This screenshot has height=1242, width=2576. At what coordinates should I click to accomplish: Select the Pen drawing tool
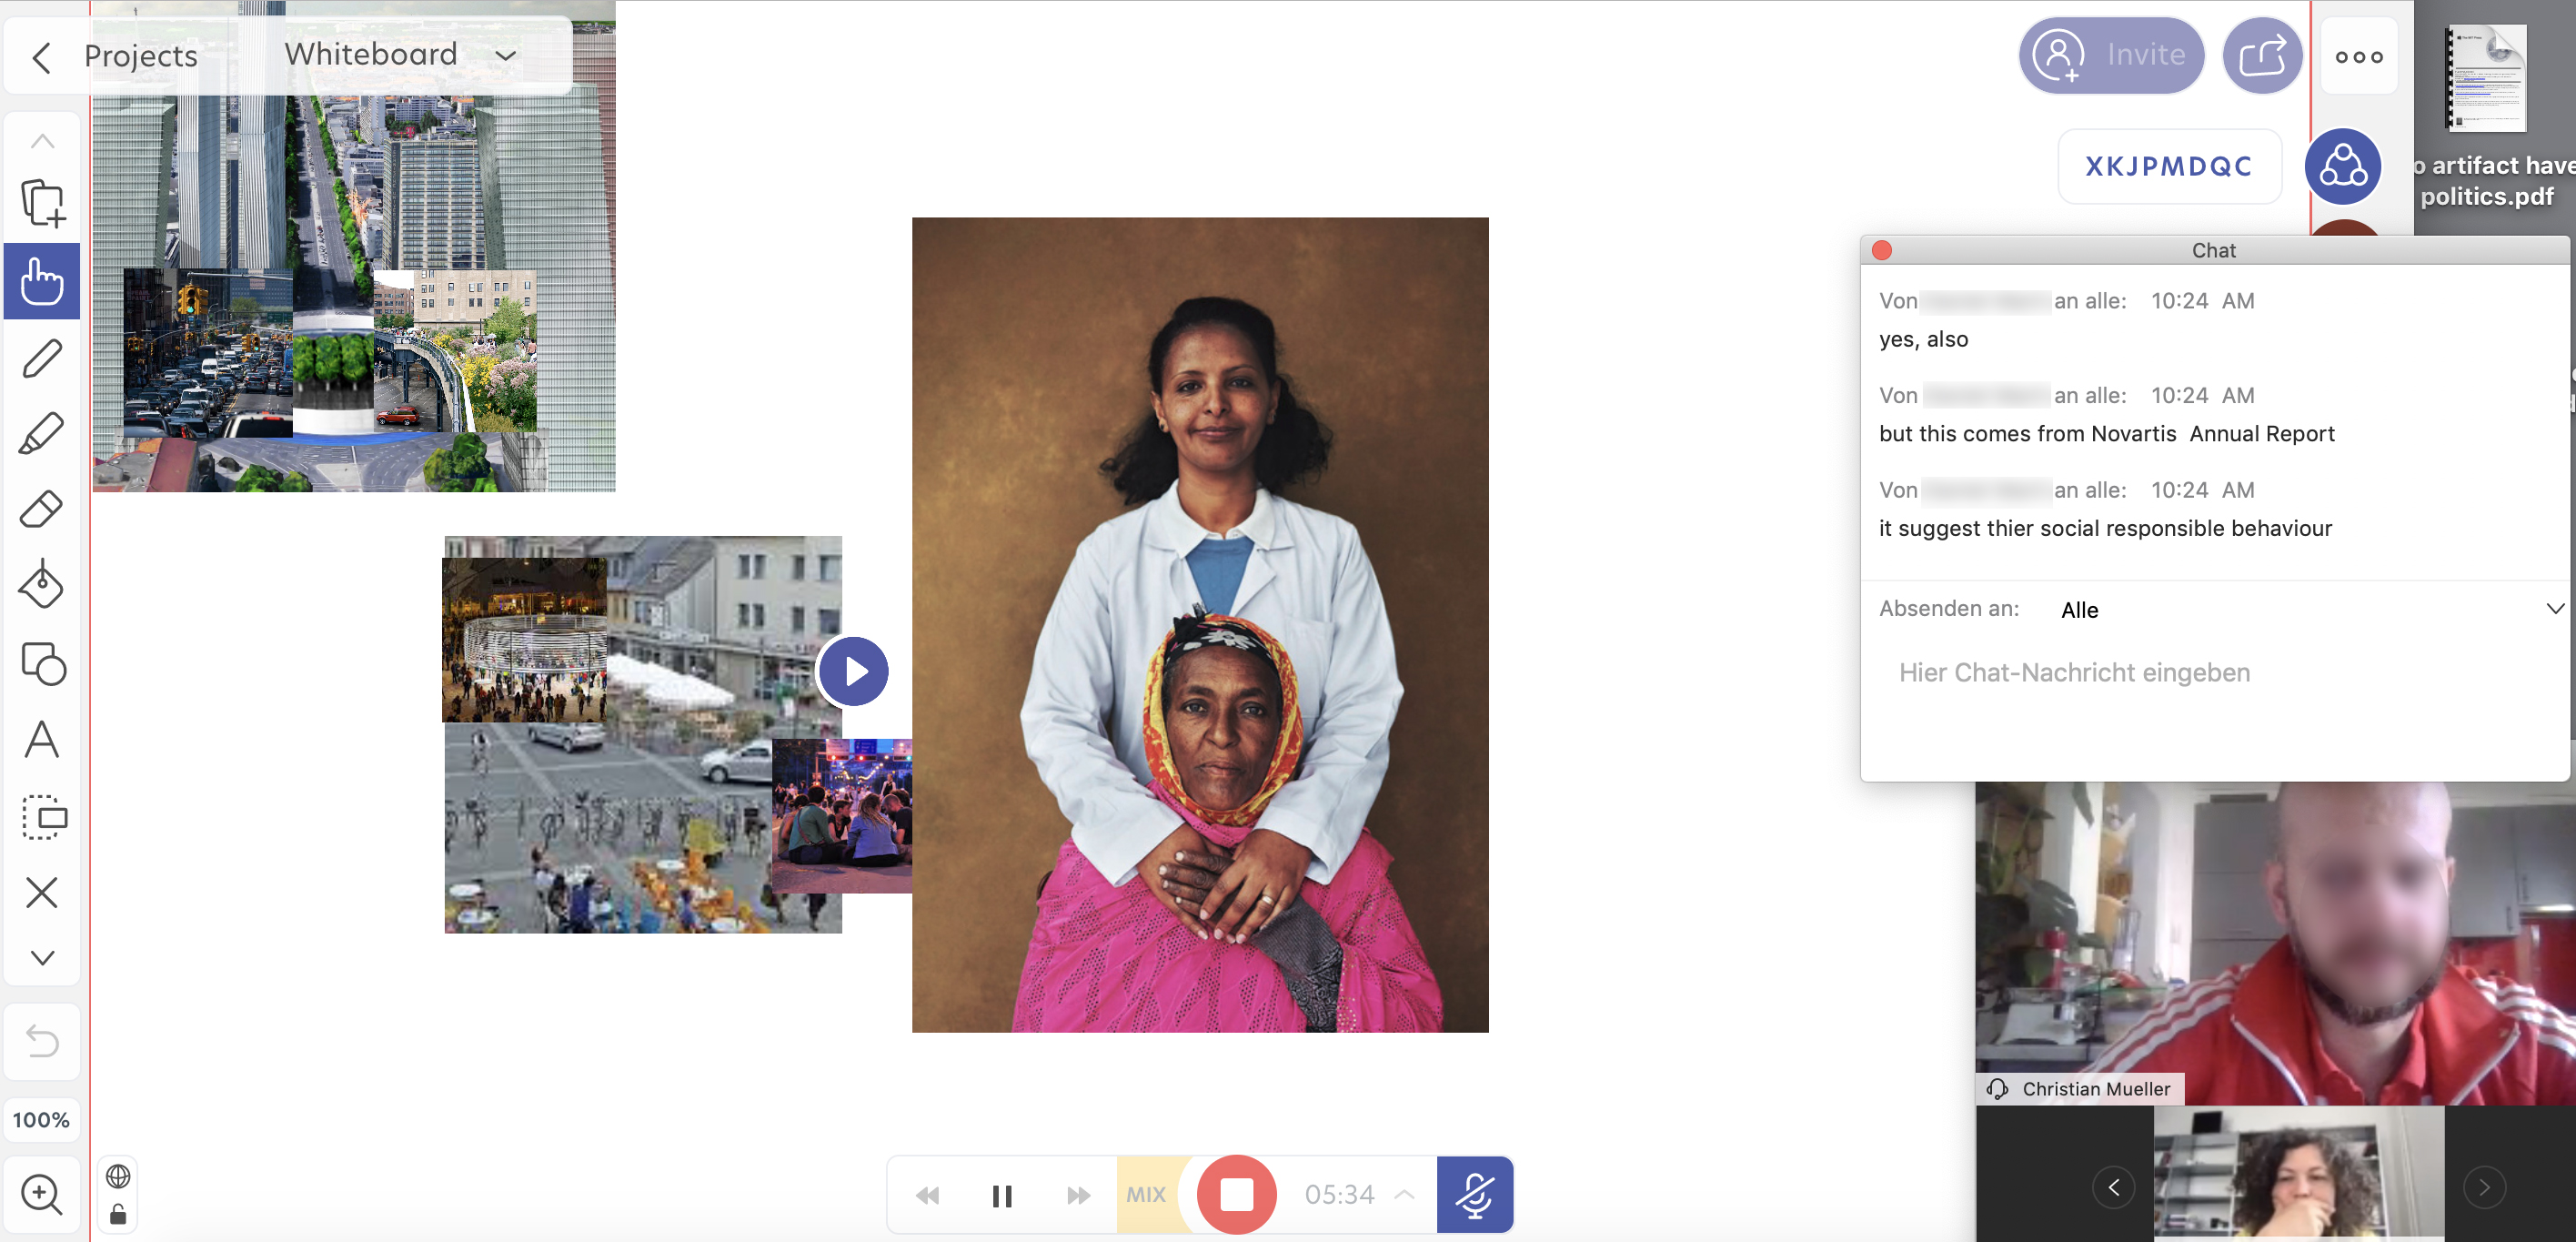coord(42,358)
